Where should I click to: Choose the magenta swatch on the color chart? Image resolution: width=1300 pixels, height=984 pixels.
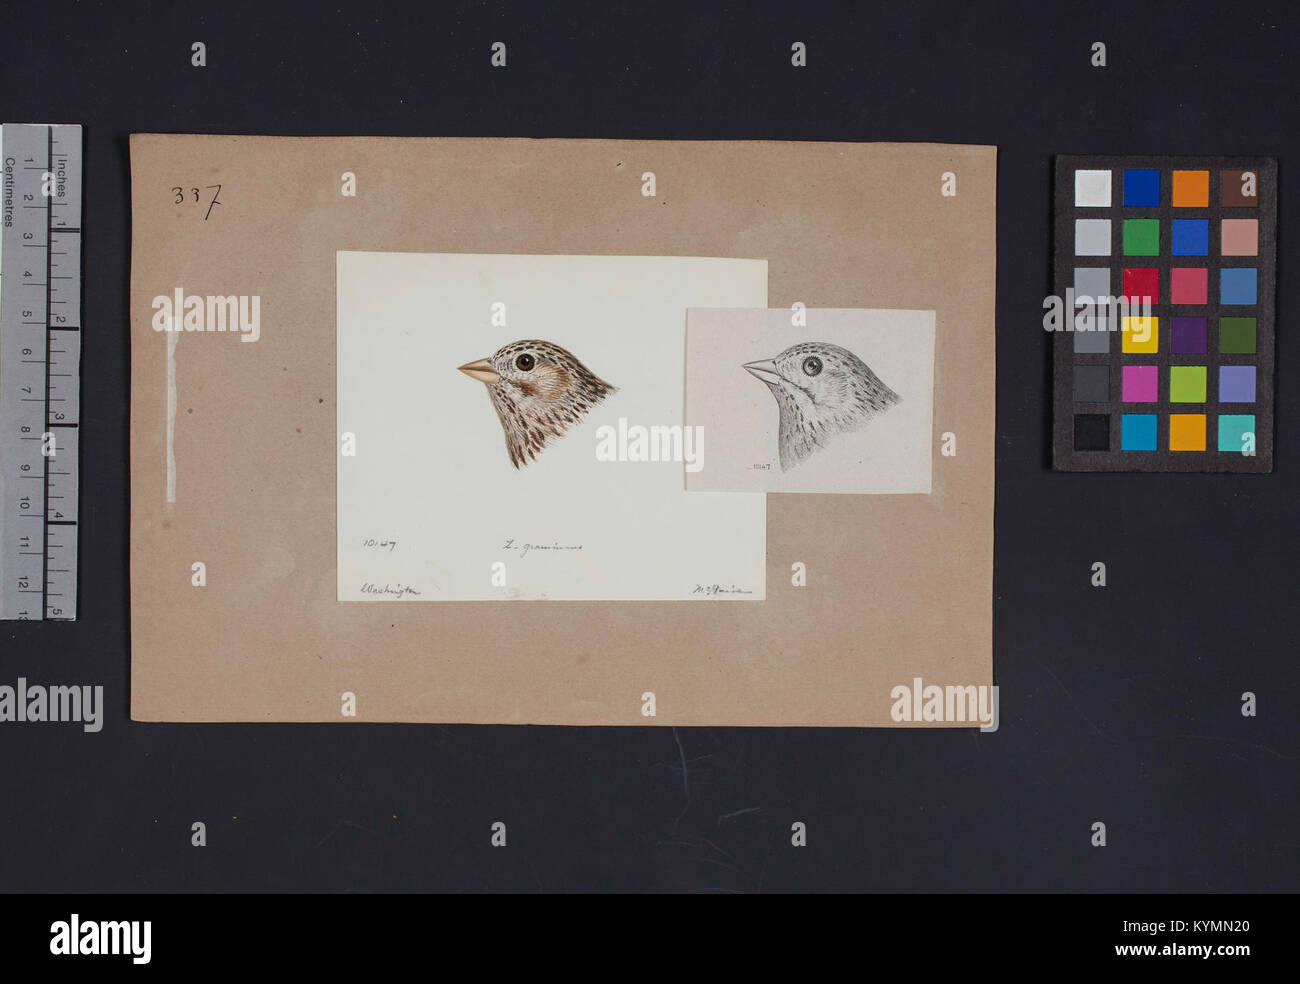click(1140, 384)
